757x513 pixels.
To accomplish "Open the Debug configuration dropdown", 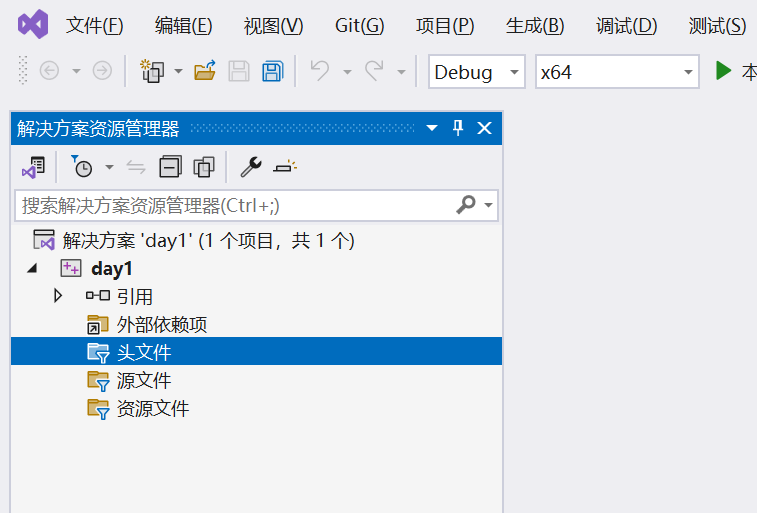I will pos(477,72).
